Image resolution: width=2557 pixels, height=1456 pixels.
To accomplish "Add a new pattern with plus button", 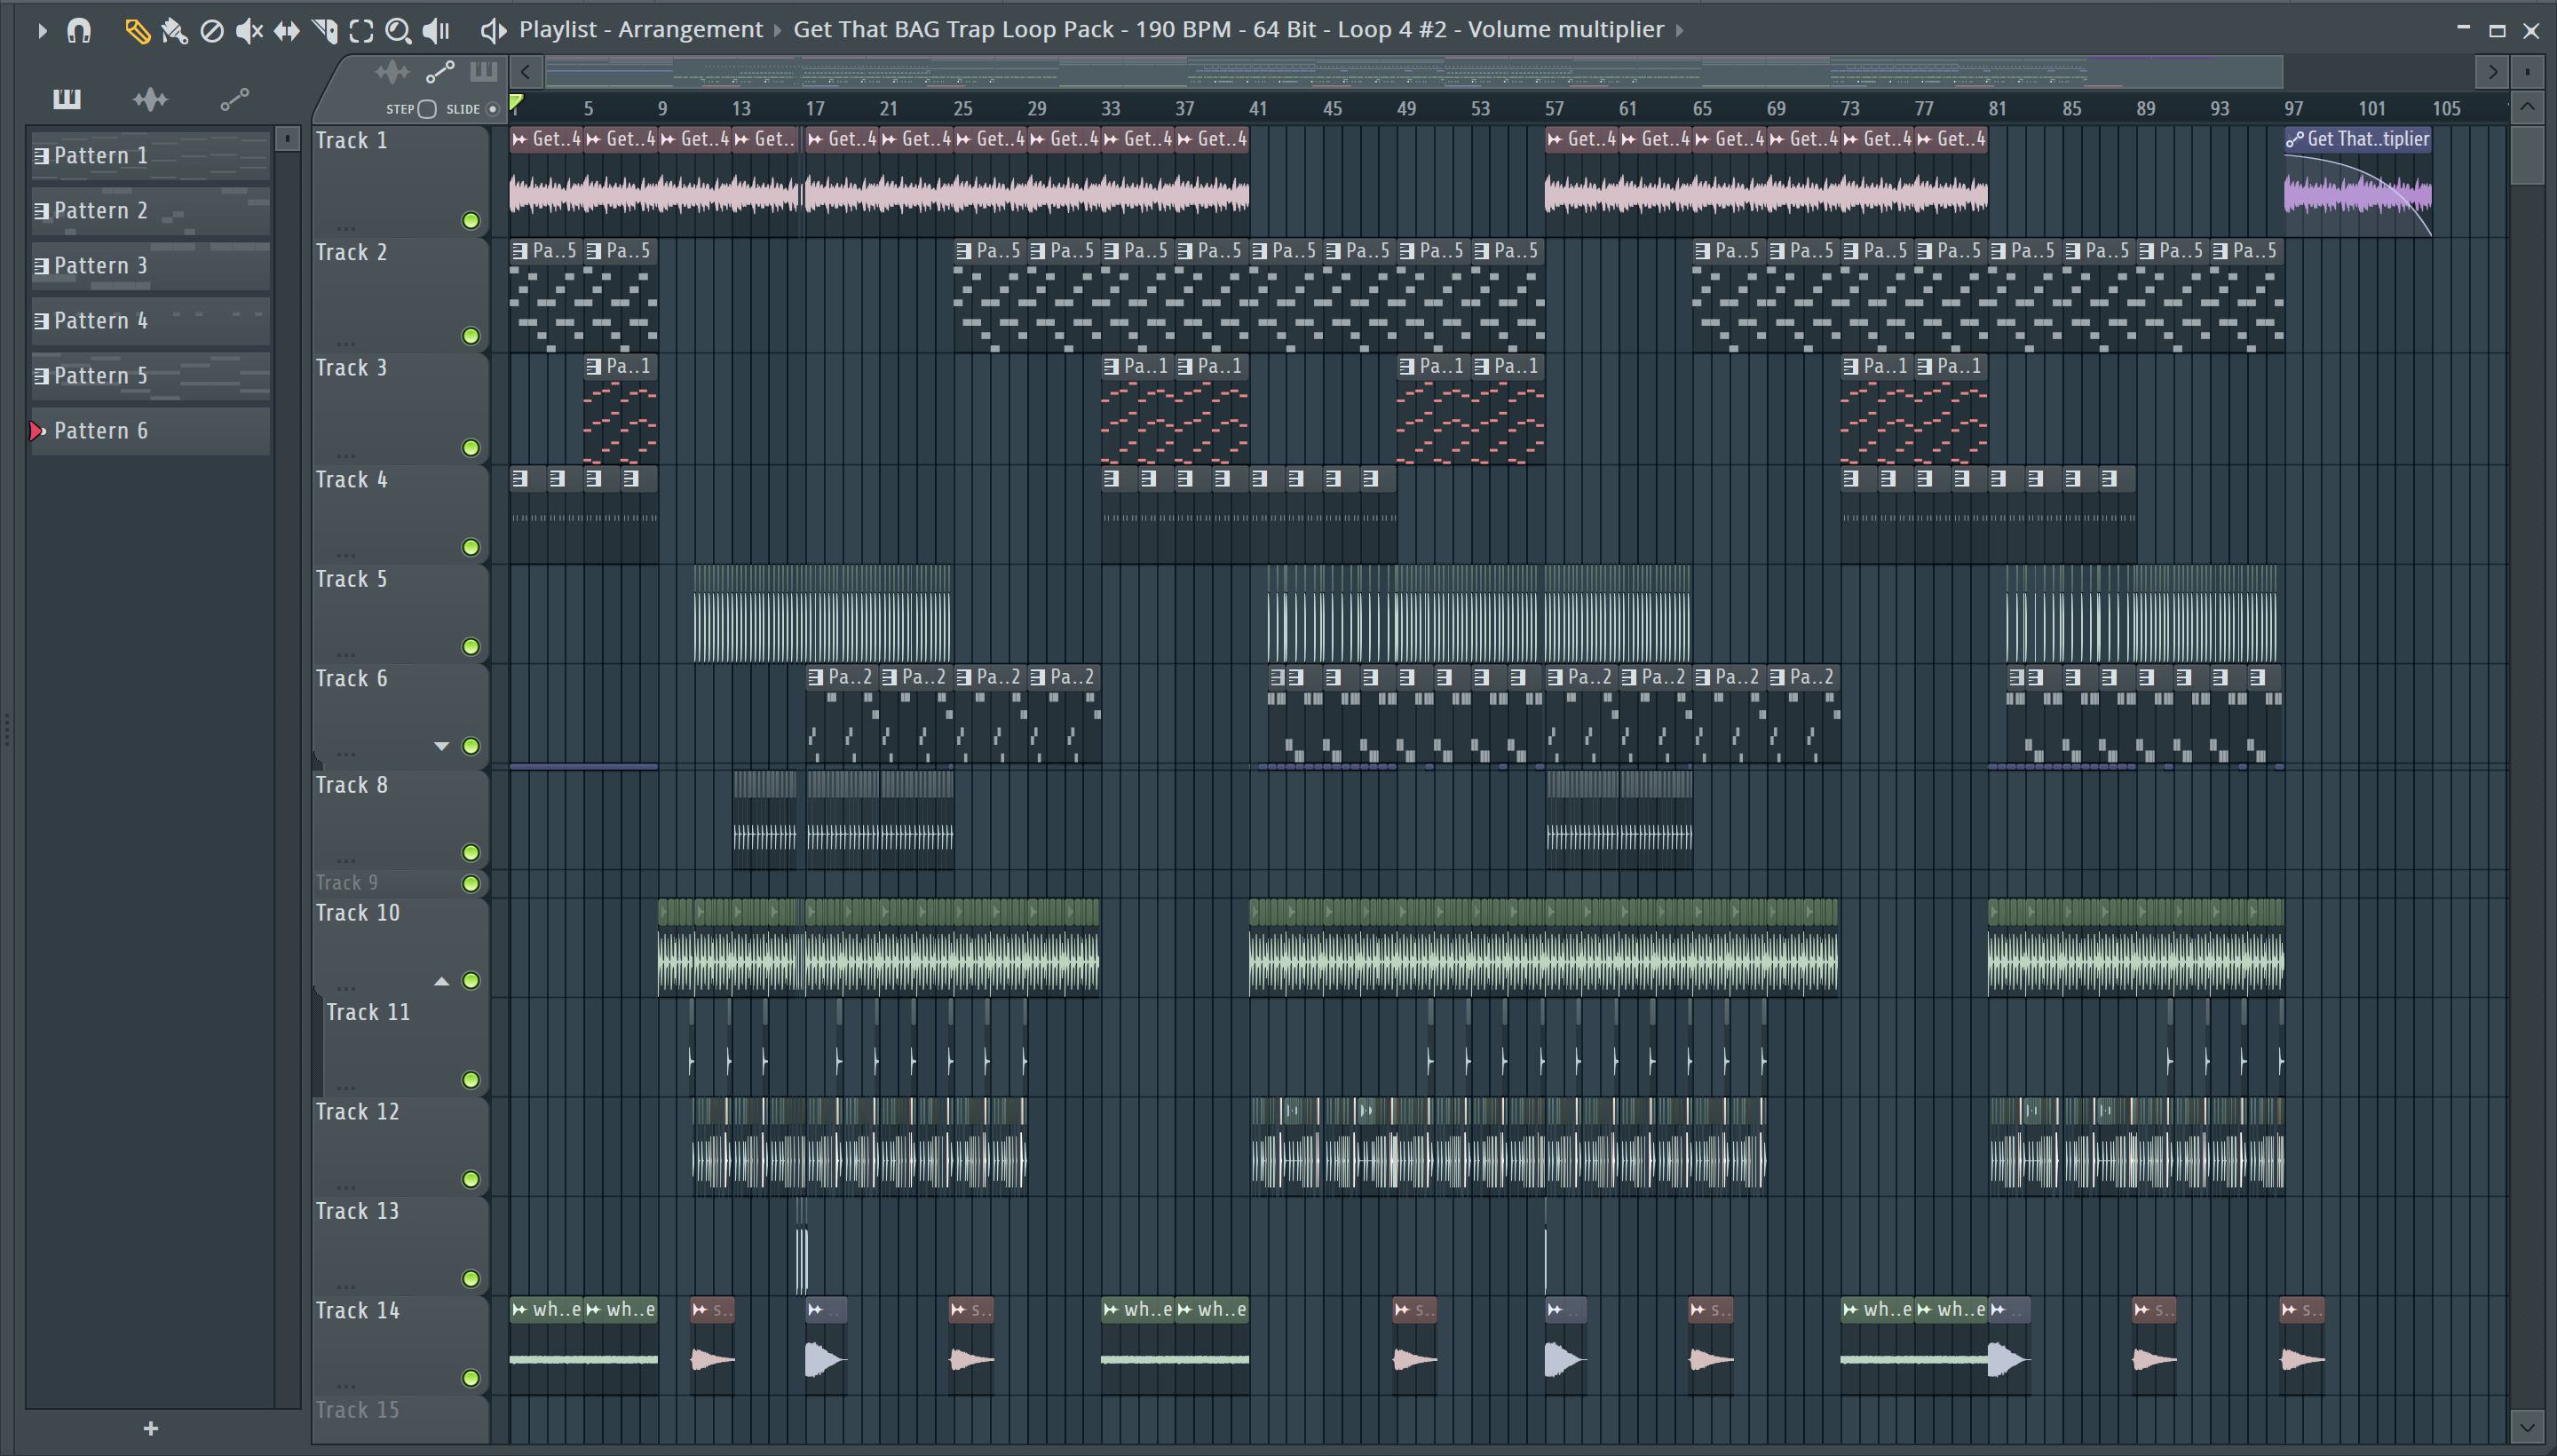I will click(151, 1428).
